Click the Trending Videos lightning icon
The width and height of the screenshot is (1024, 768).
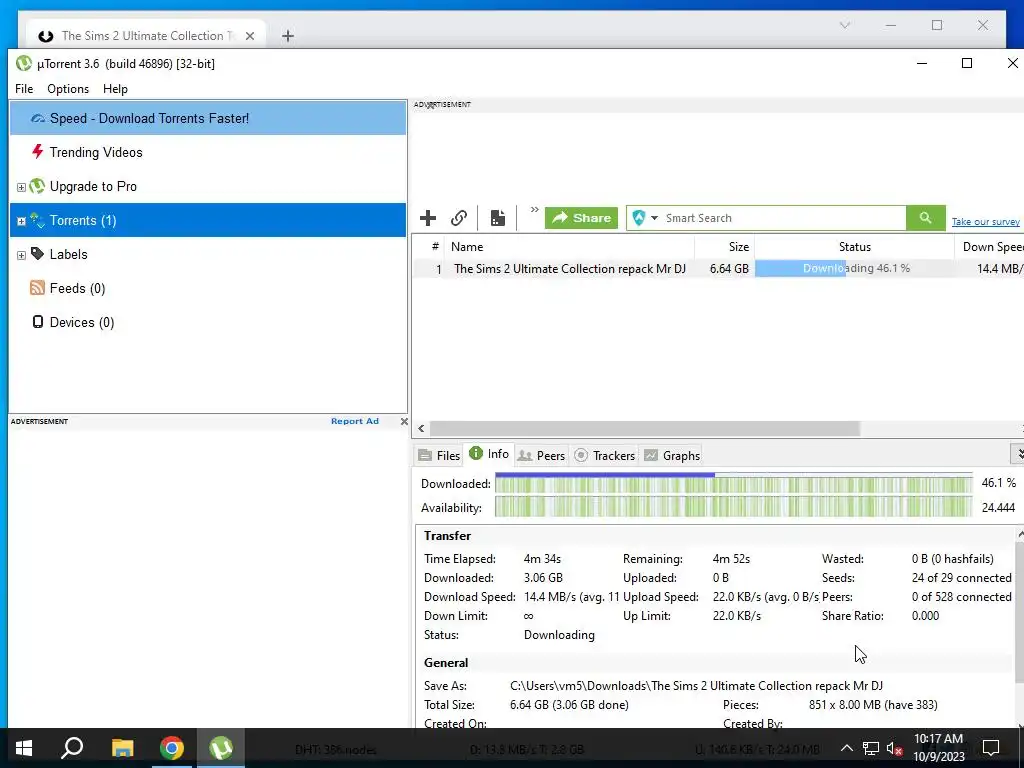click(37, 152)
